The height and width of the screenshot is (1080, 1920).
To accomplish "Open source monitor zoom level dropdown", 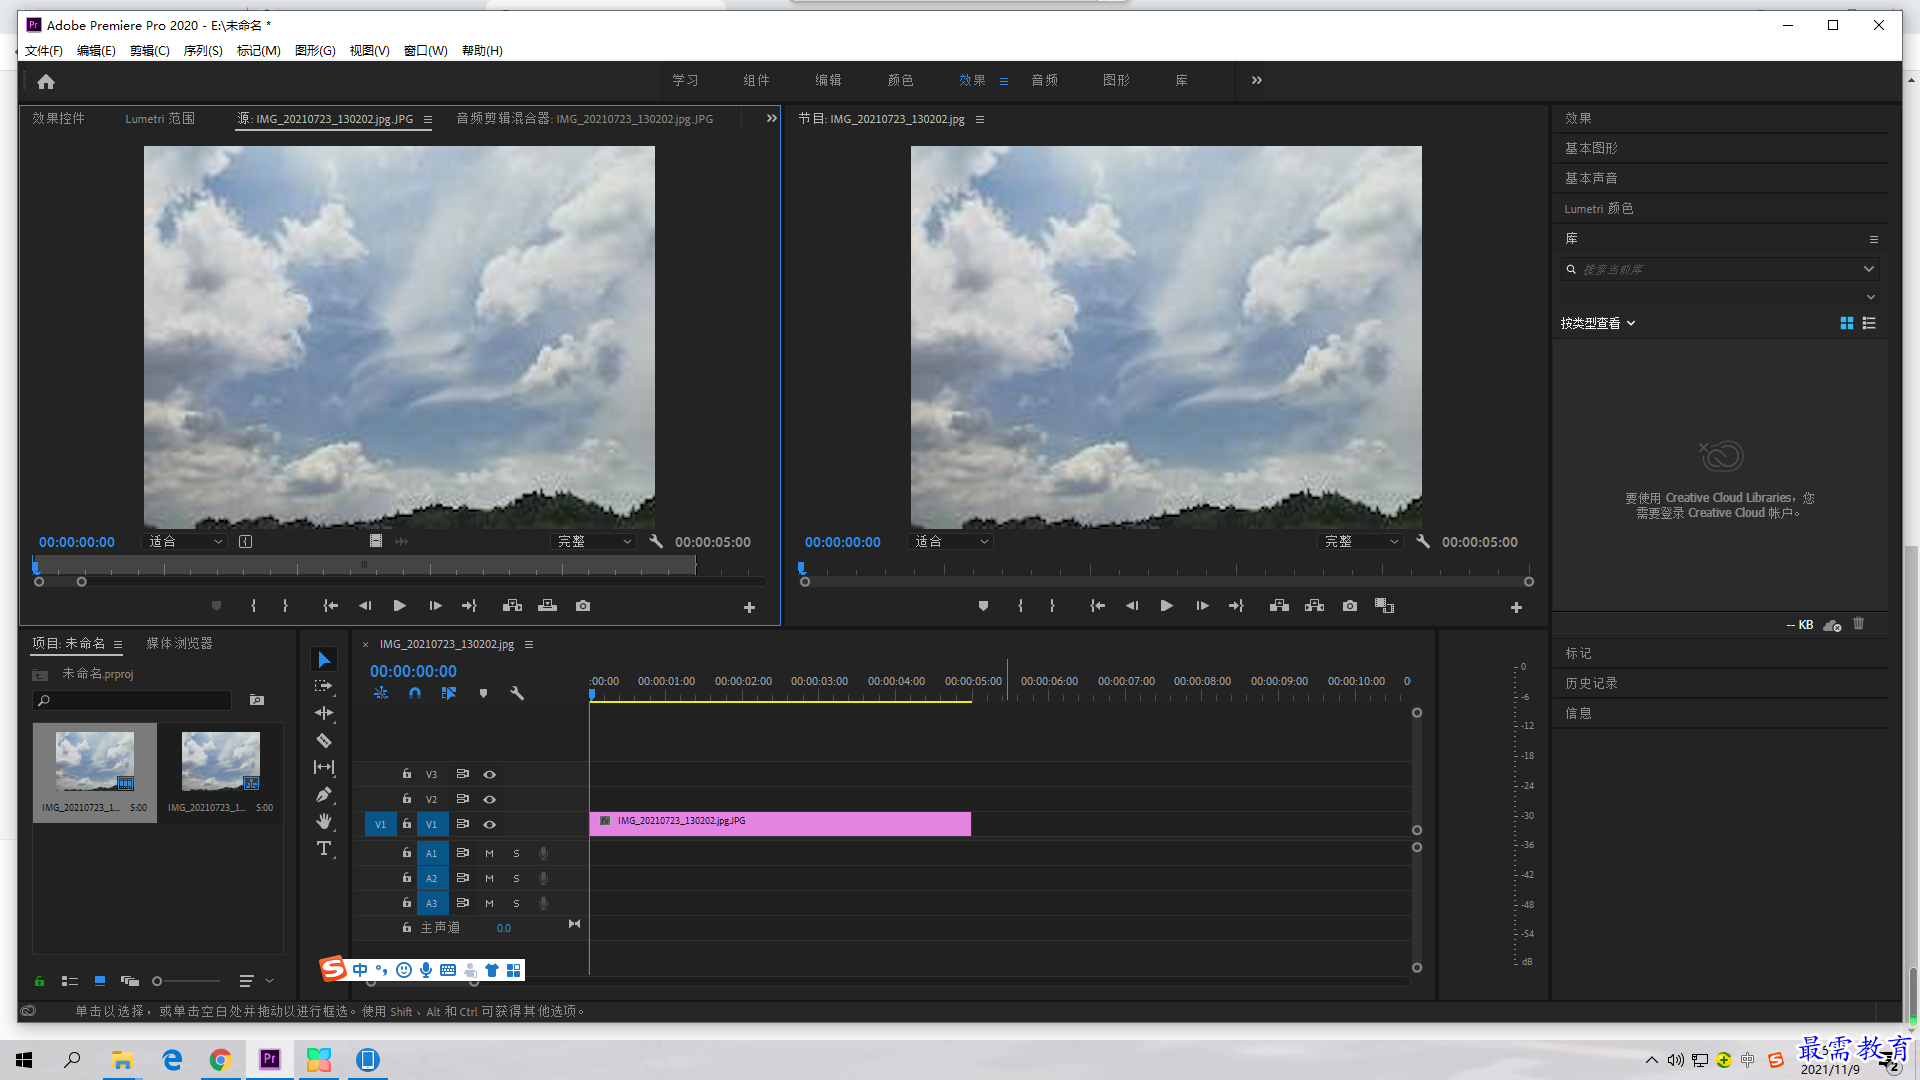I will pos(185,541).
